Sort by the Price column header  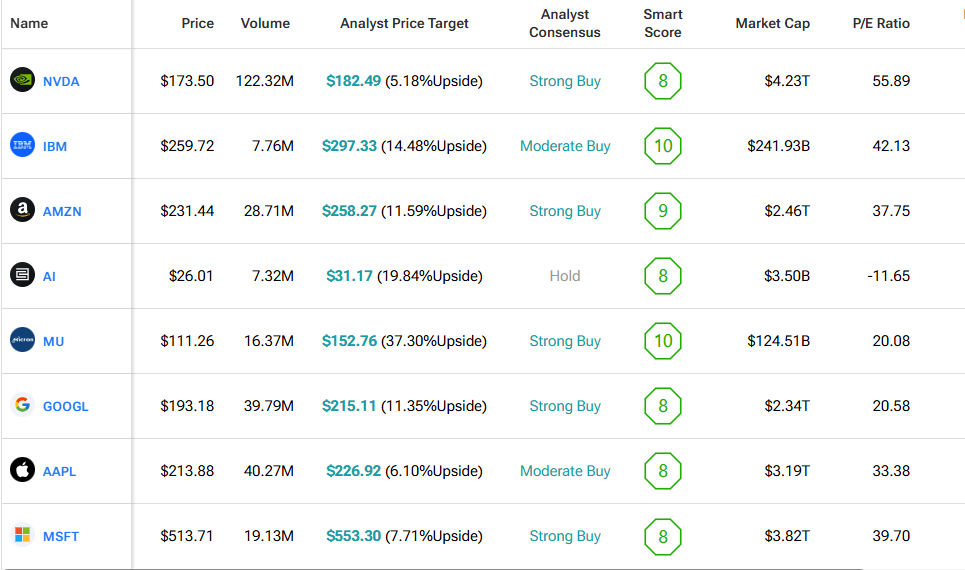tap(198, 23)
